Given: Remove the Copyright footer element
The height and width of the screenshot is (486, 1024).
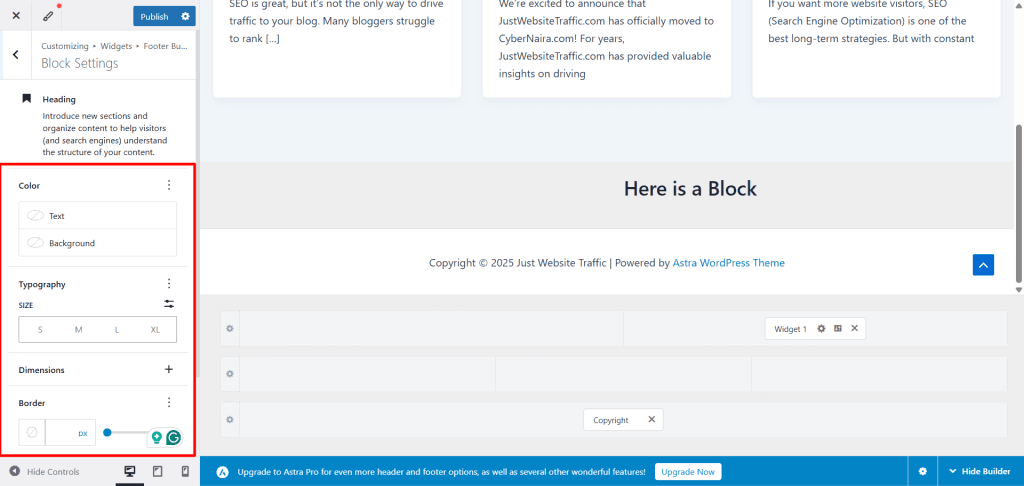Looking at the screenshot, I should (x=651, y=420).
